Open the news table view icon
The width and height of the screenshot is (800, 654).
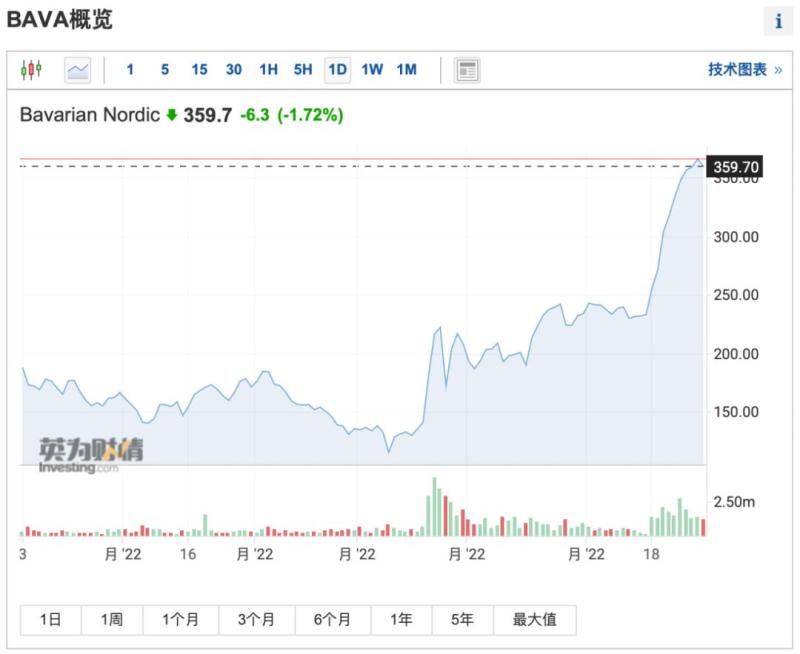pyautogui.click(x=467, y=70)
